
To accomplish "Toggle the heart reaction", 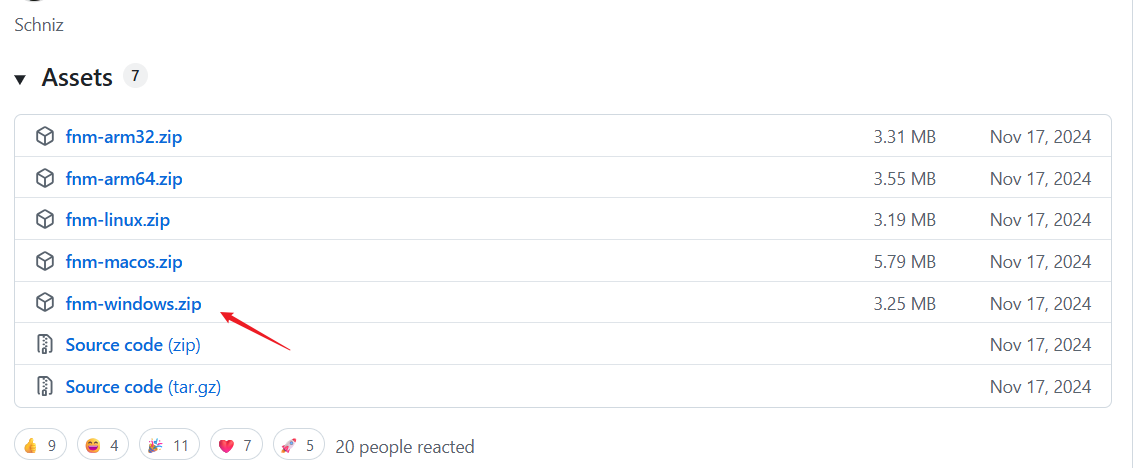I will point(236,445).
